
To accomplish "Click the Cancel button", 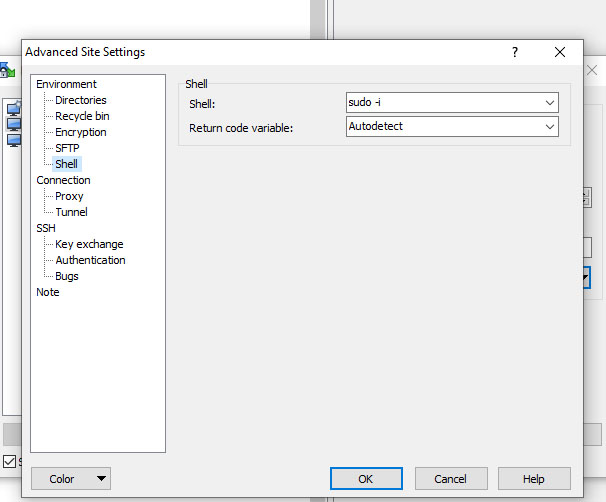I will tap(451, 479).
